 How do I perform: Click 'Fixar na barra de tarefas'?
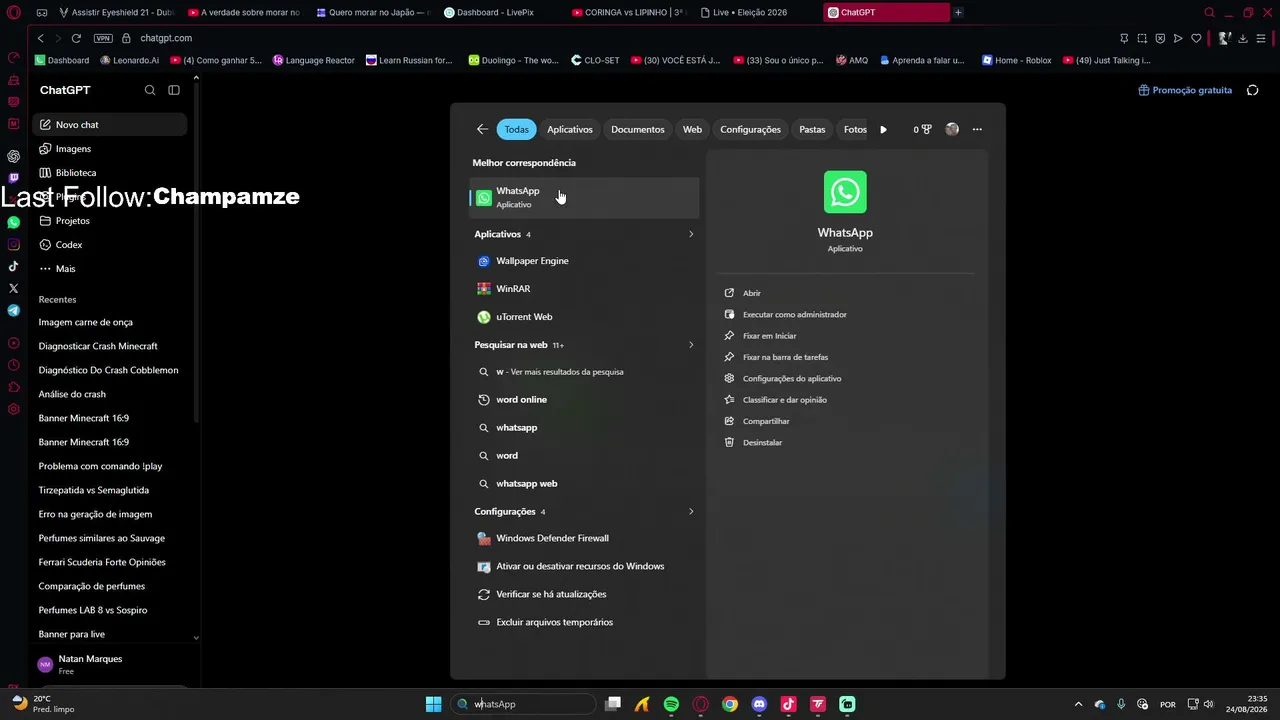point(785,357)
